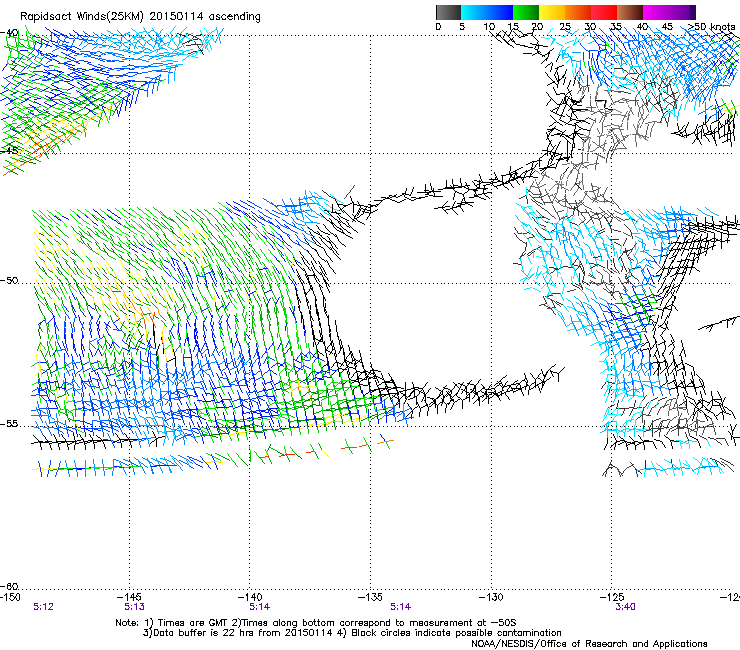Select the magenta 40-45 knots legend color
Image resolution: width=740 pixels, height=650 pixels.
(656, 12)
